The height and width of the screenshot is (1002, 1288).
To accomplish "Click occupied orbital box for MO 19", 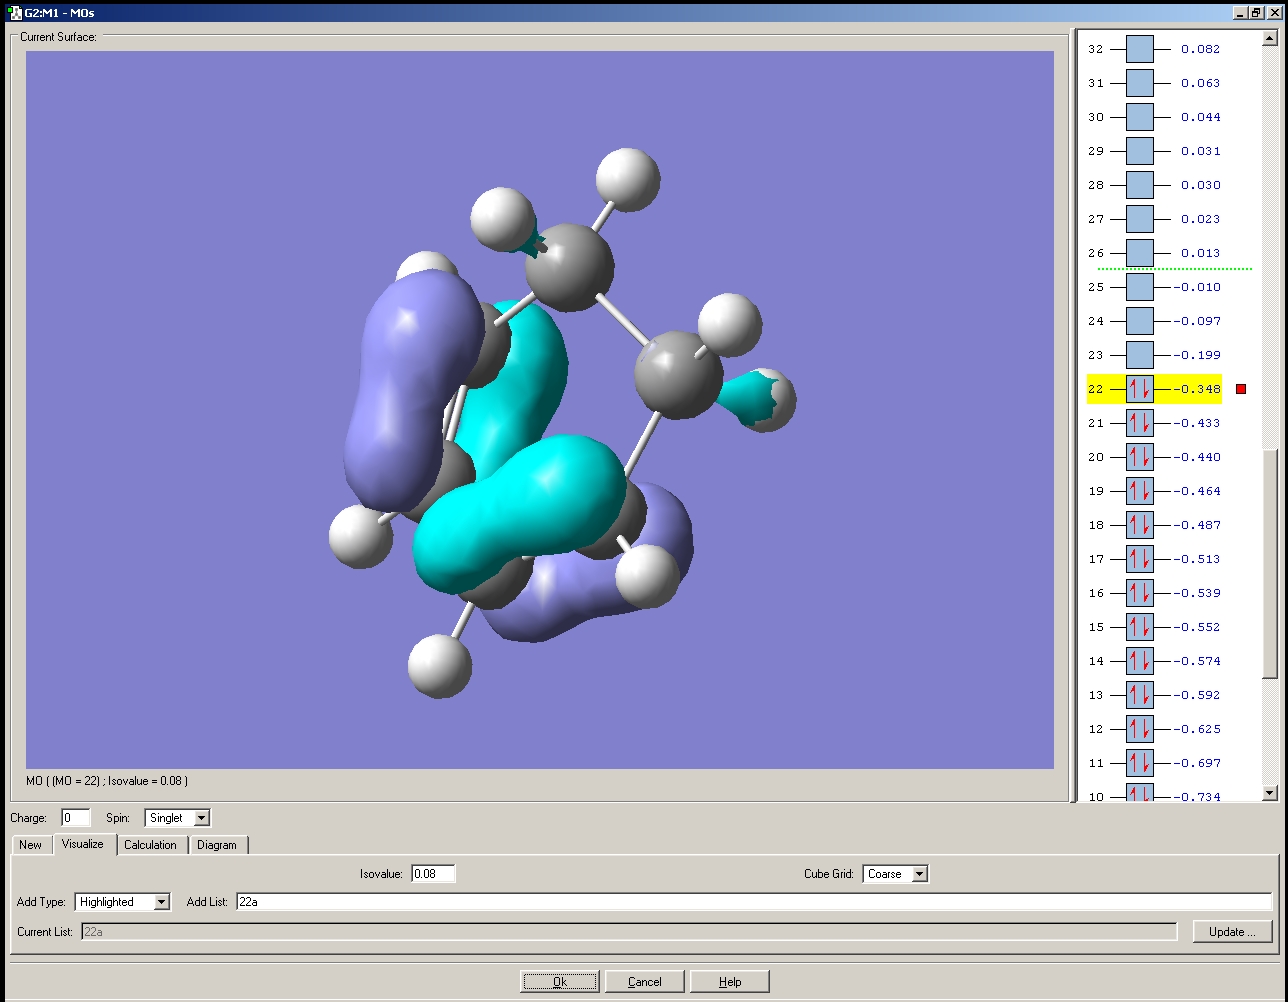I will click(1140, 491).
